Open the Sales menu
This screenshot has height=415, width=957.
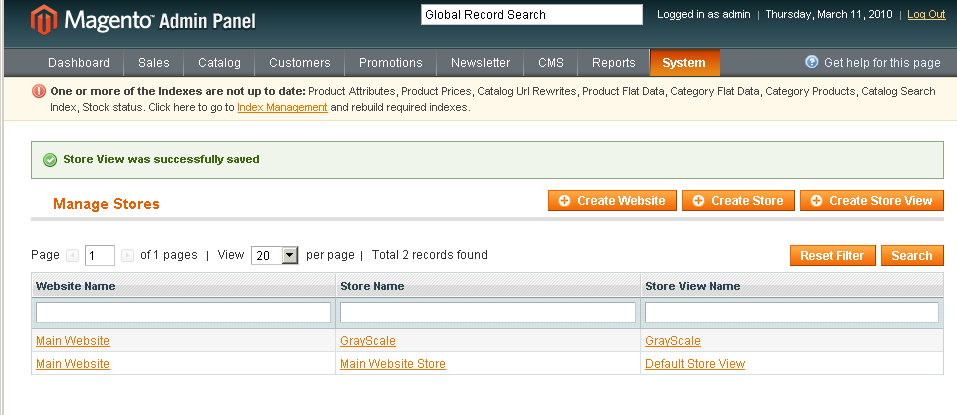pyautogui.click(x=154, y=63)
